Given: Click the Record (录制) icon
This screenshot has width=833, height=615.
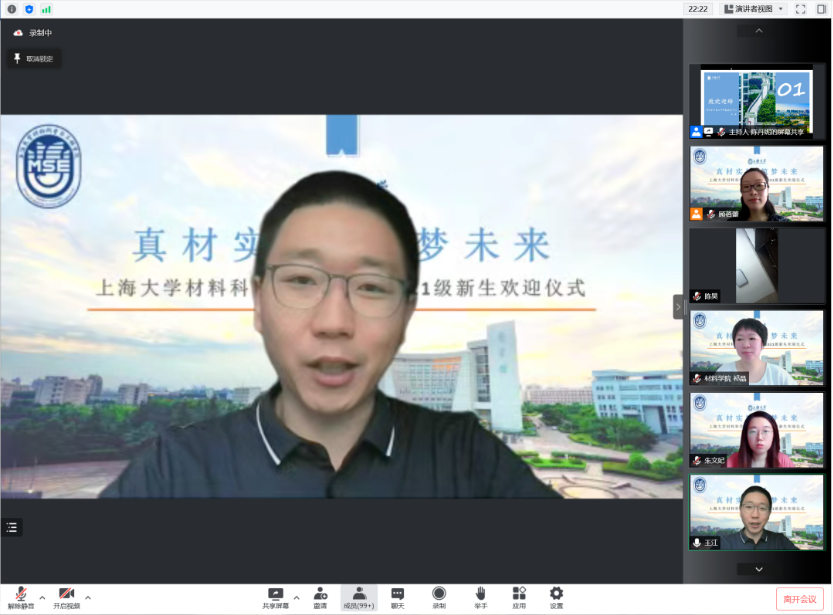Looking at the screenshot, I should pyautogui.click(x=439, y=594).
